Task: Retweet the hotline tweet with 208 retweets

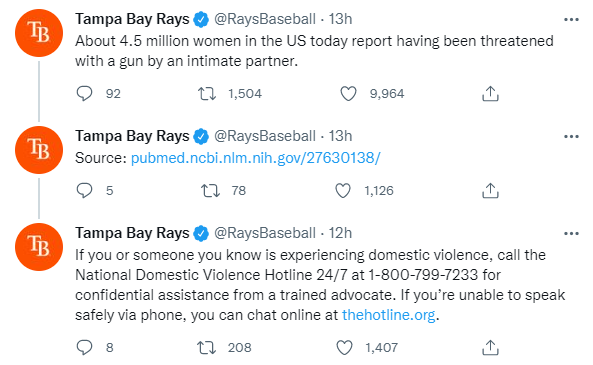Action: click(x=206, y=347)
